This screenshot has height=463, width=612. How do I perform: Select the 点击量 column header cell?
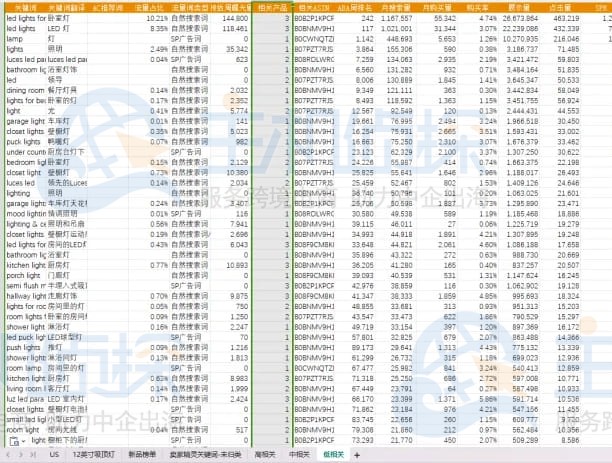(560, 7)
